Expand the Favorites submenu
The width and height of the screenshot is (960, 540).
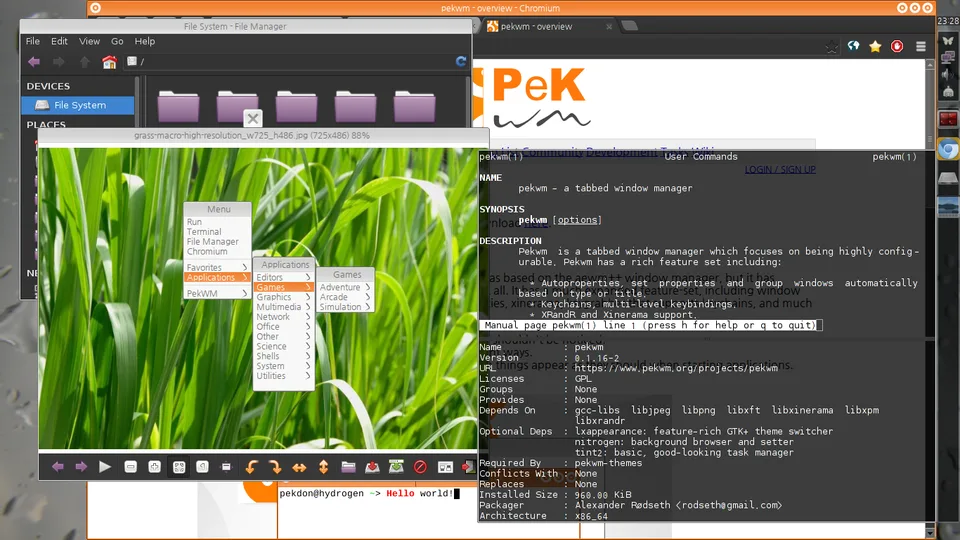[217, 267]
